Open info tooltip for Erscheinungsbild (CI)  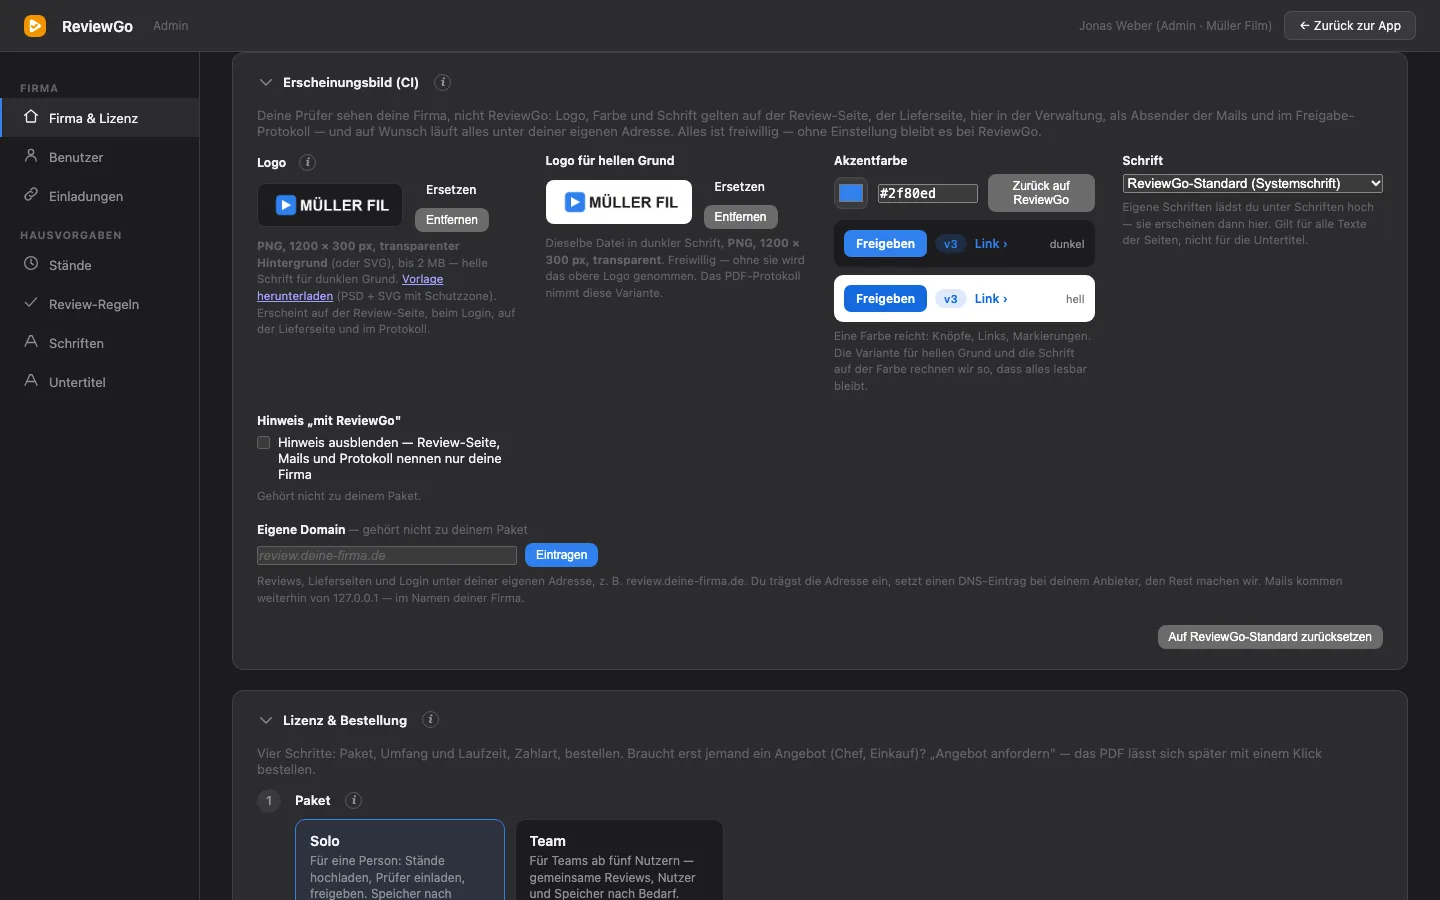pyautogui.click(x=443, y=82)
